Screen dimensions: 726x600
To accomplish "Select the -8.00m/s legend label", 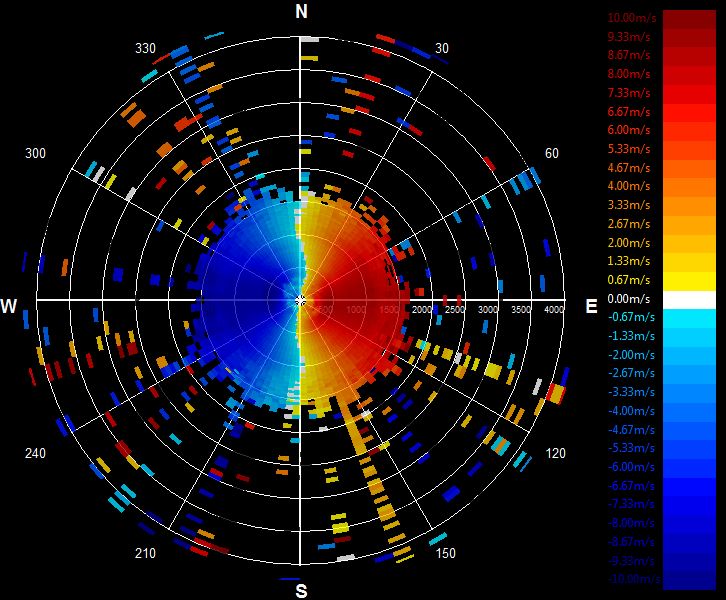I will coord(631,523).
